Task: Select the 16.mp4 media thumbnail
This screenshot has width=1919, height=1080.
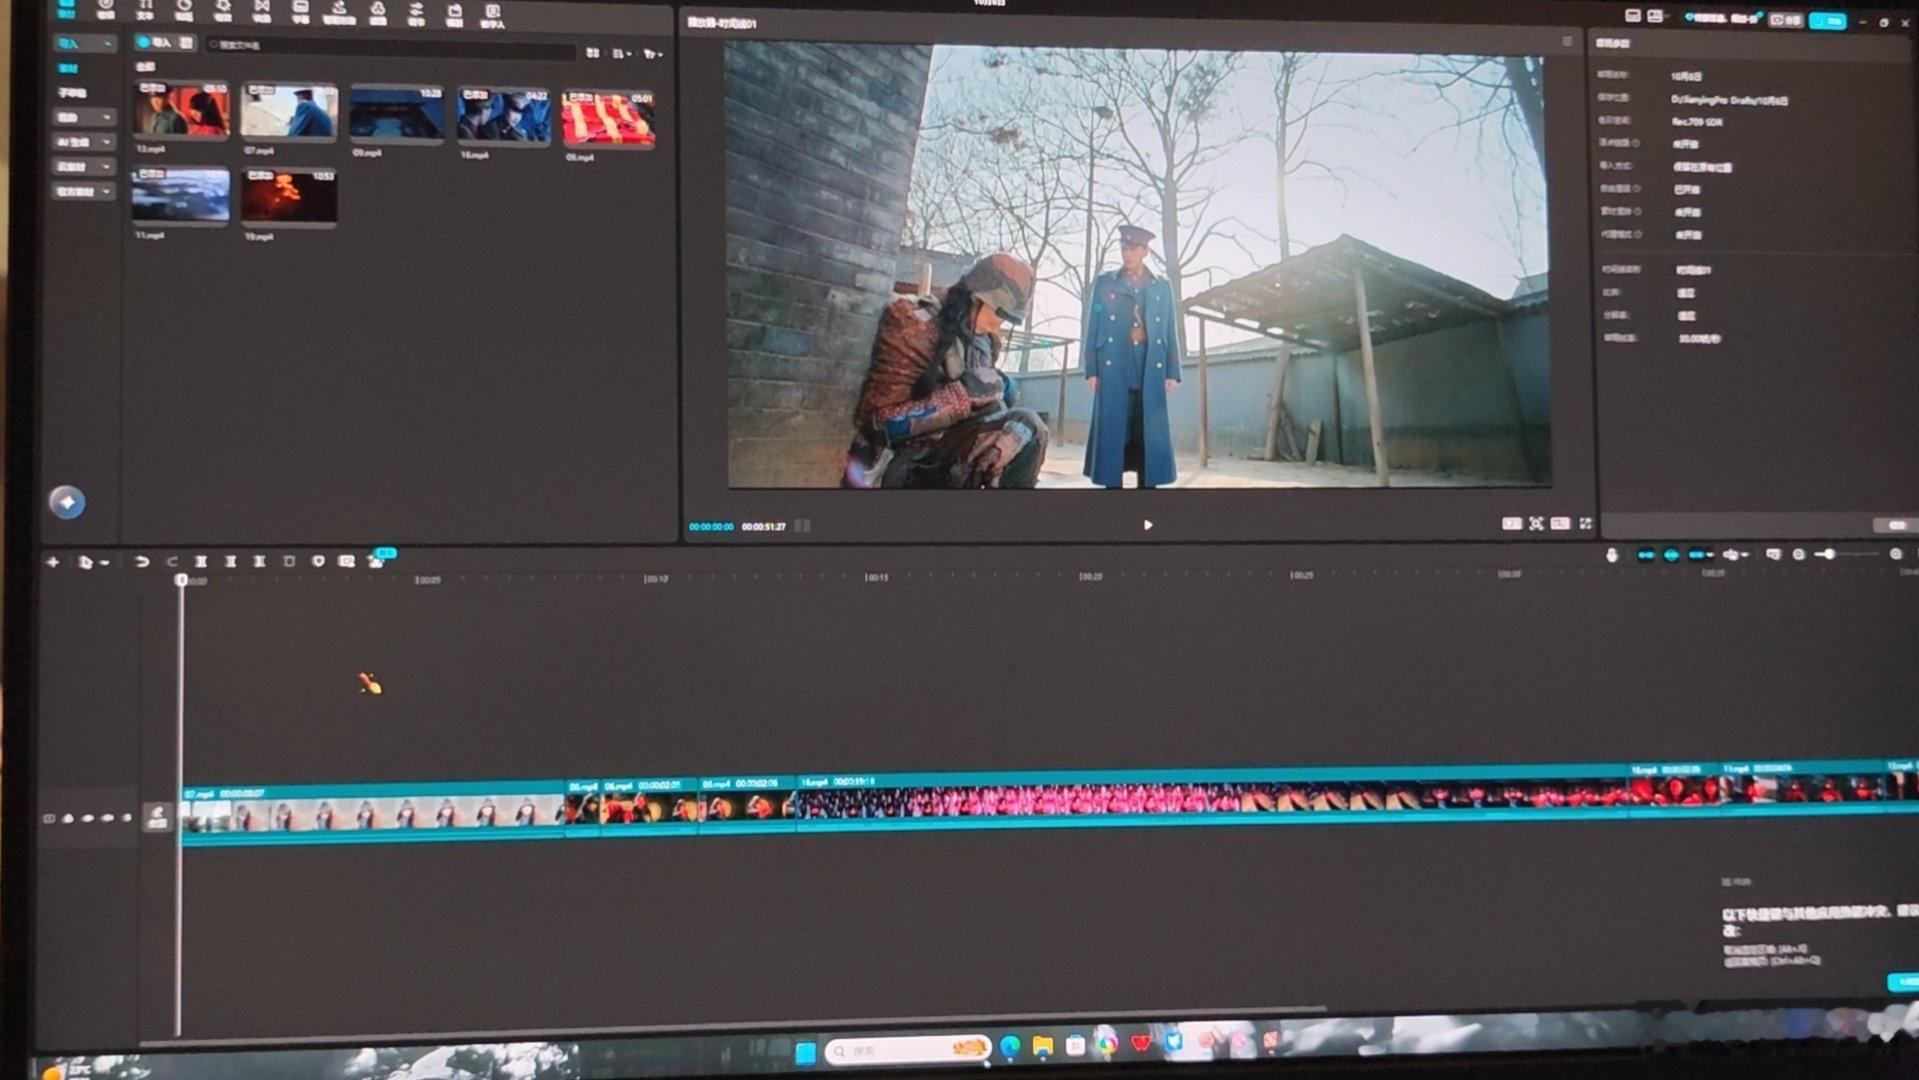Action: point(503,116)
